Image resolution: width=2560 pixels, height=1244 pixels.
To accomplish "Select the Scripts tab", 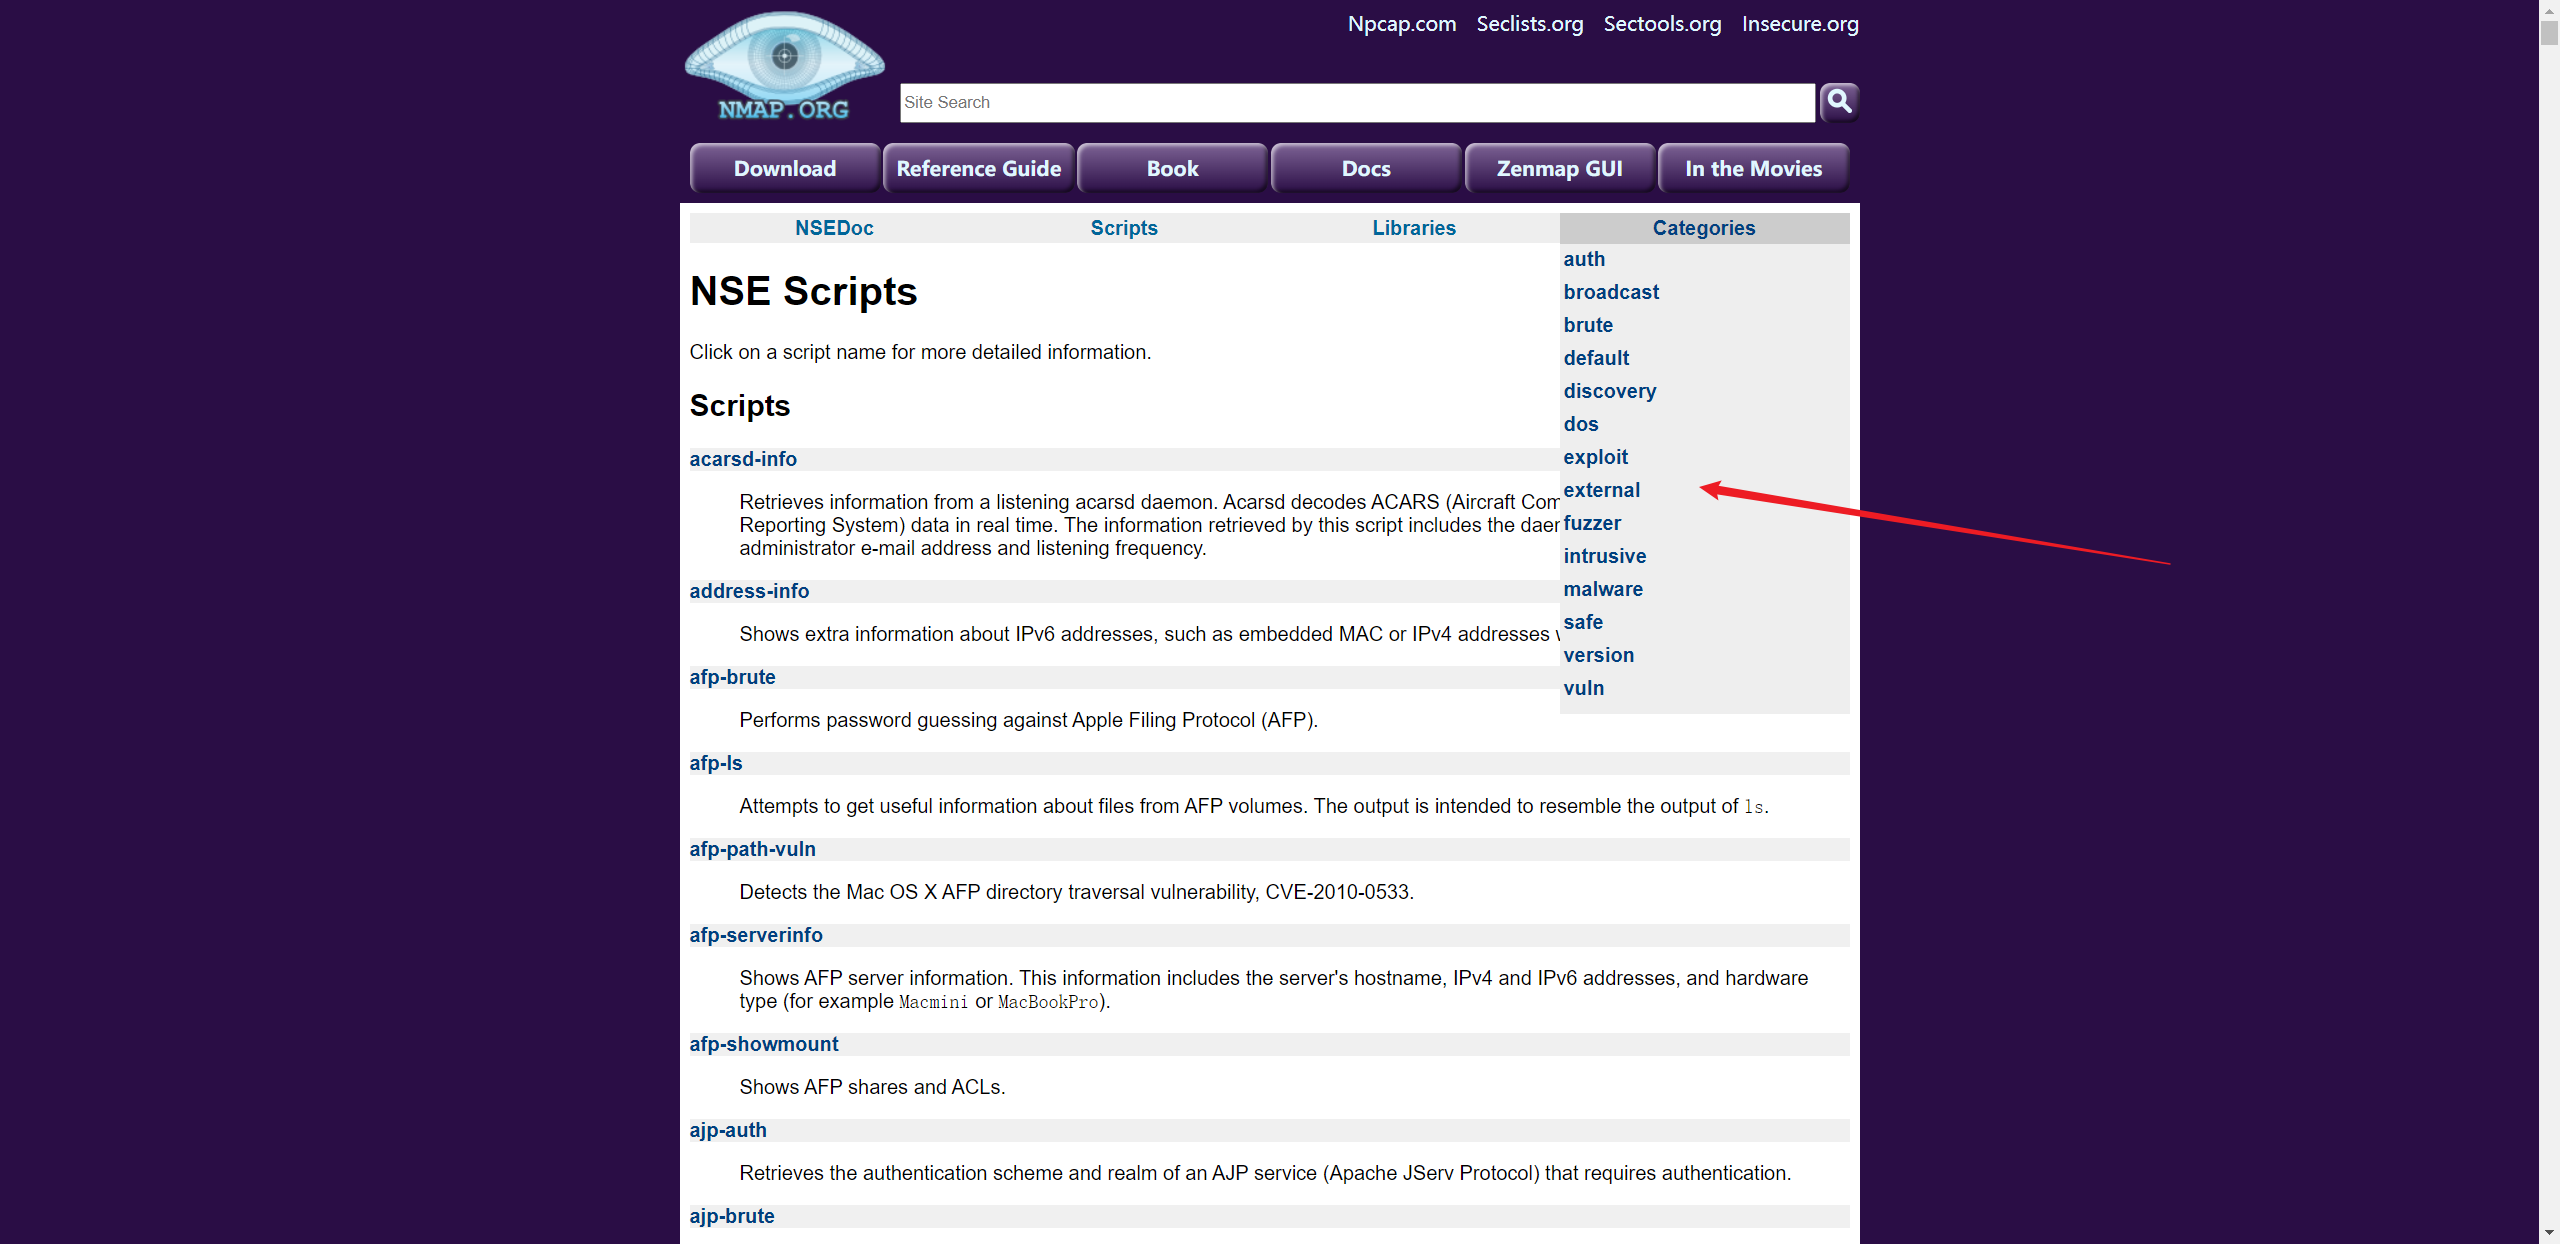I will (x=1124, y=228).
